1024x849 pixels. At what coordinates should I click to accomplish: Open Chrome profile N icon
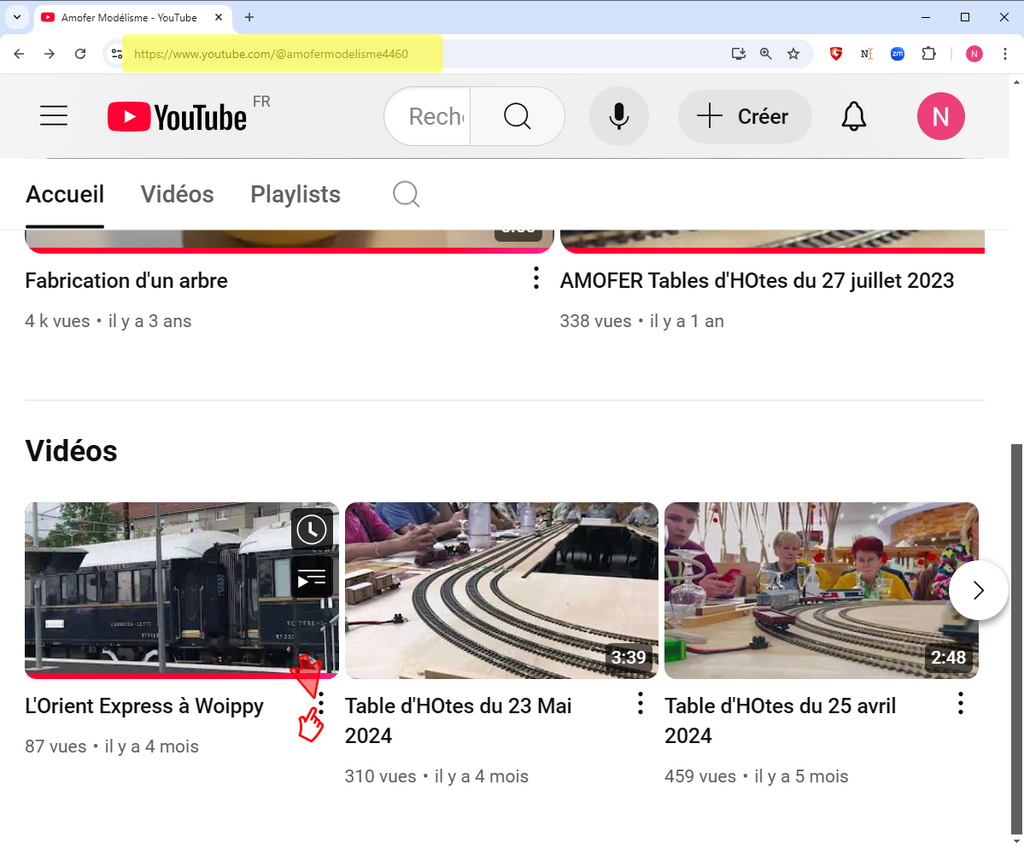[974, 54]
